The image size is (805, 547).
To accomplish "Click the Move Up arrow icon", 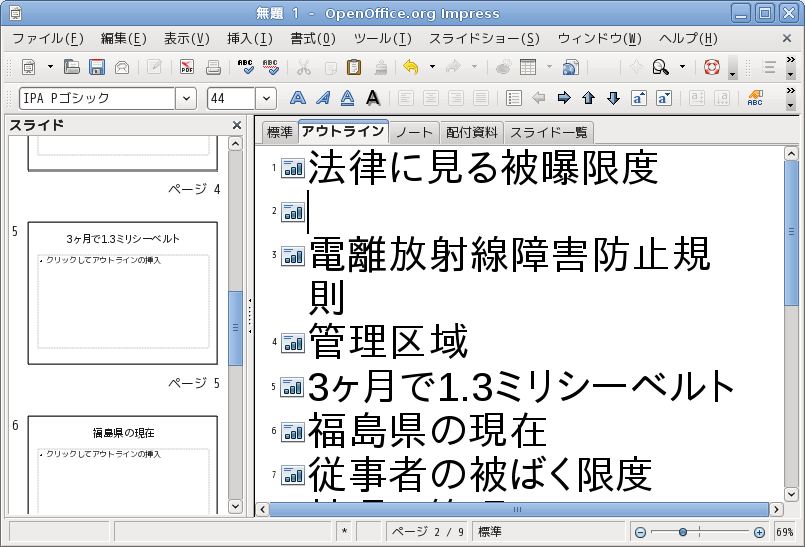I will 588,98.
